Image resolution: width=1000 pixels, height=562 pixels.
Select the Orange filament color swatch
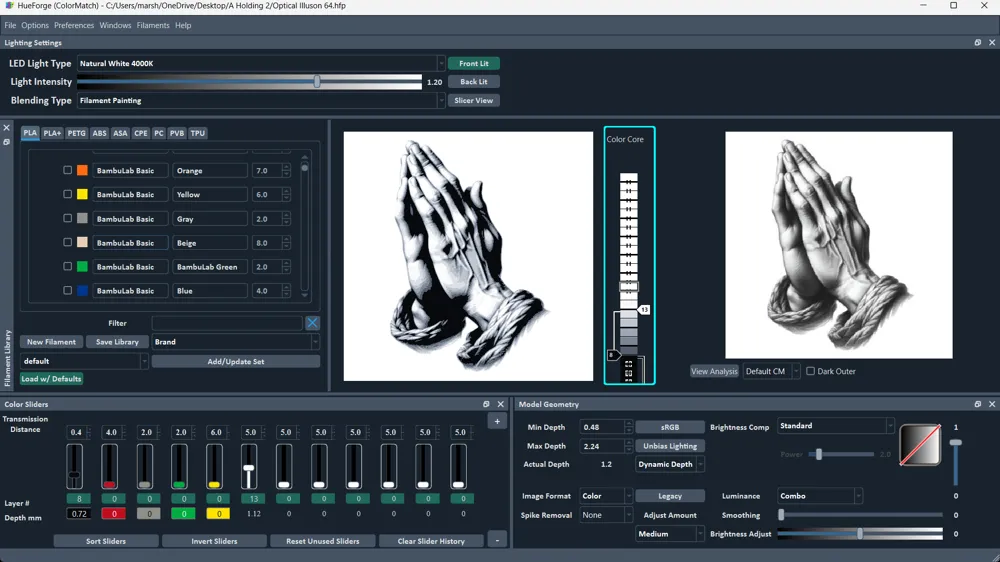82,170
